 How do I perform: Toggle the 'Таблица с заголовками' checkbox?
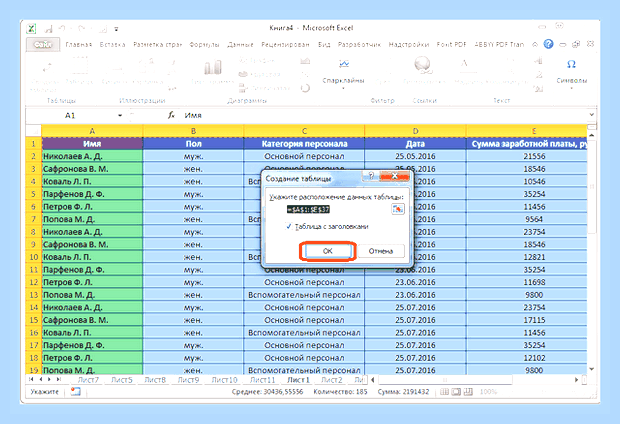[289, 226]
